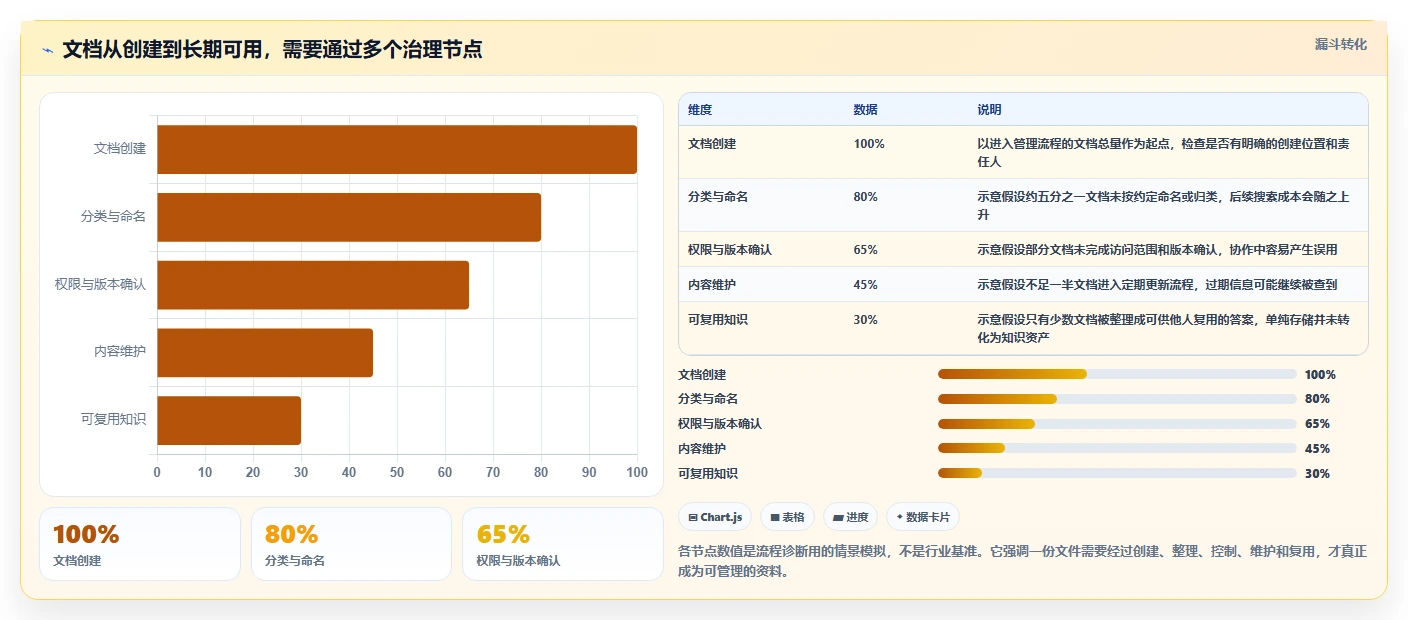Select the 文档创建 progress bar
The image size is (1408, 620).
click(1117, 374)
